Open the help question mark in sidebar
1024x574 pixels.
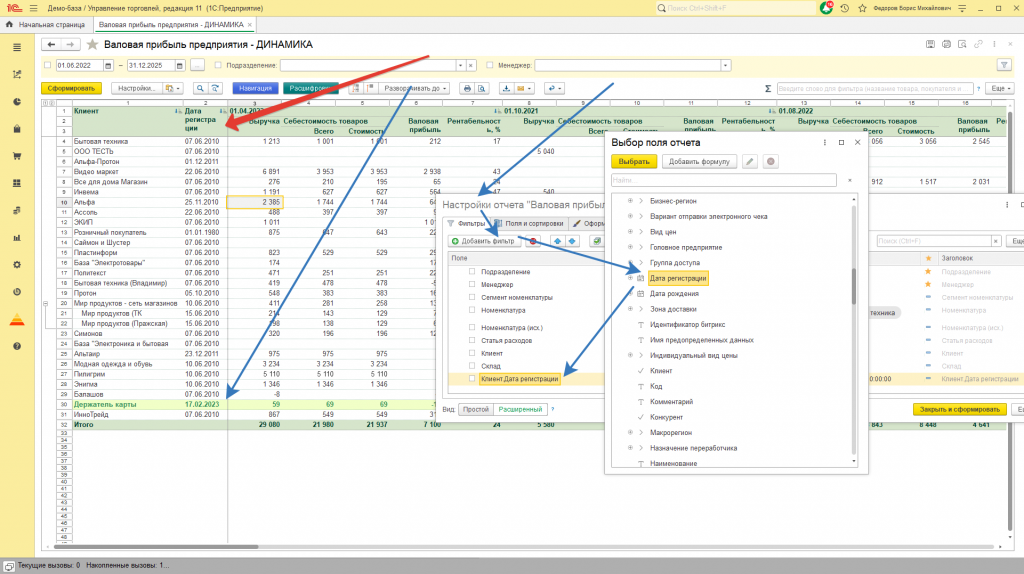click(x=17, y=346)
